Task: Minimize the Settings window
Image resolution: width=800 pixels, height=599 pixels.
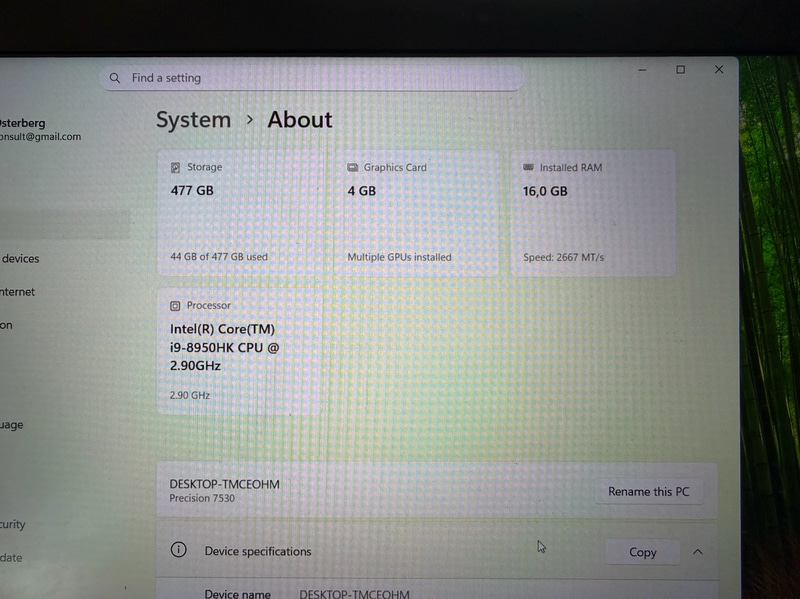Action: click(642, 70)
